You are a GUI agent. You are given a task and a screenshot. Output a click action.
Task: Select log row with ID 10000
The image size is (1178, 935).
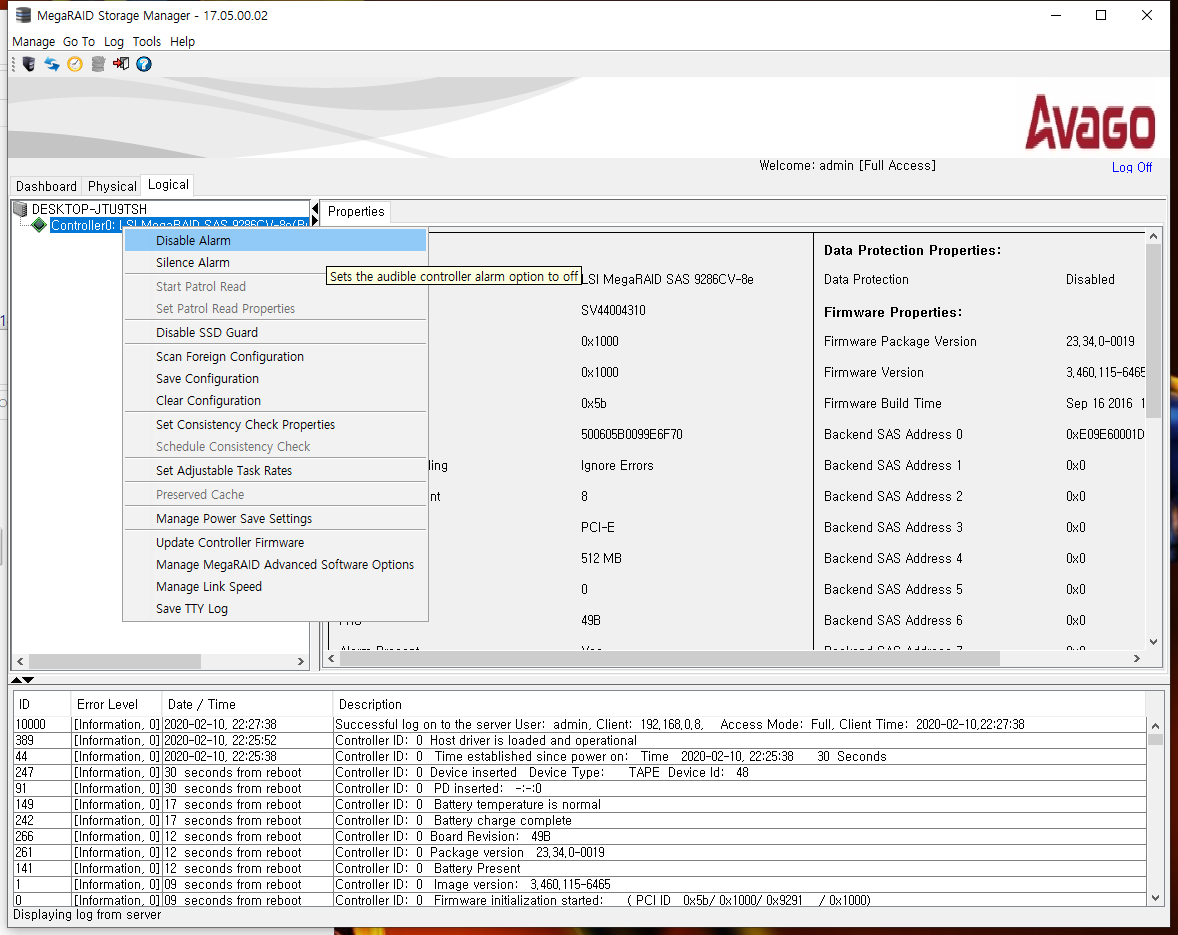tap(580, 724)
